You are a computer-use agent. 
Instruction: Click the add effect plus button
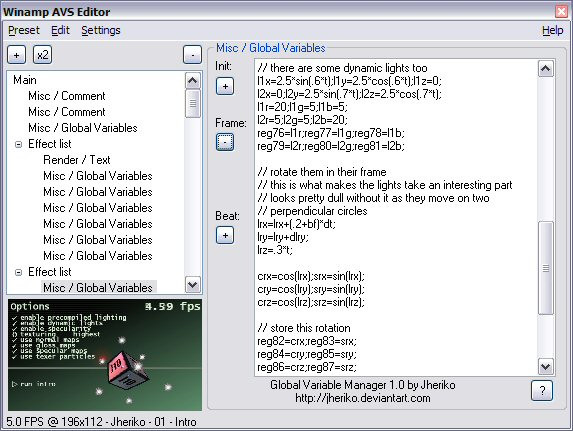click(16, 55)
